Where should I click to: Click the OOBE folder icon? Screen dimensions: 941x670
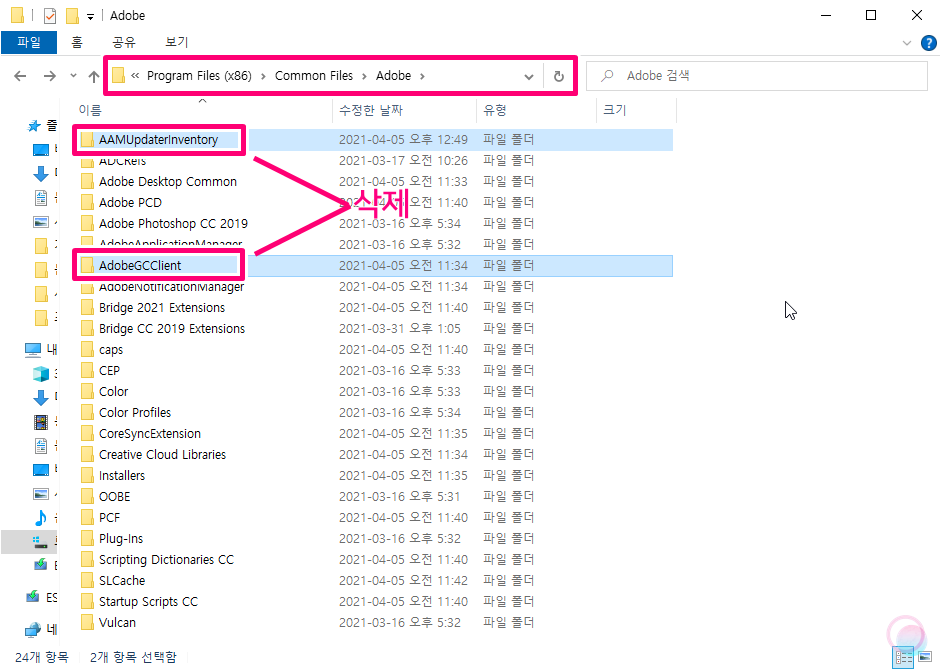pyautogui.click(x=88, y=496)
